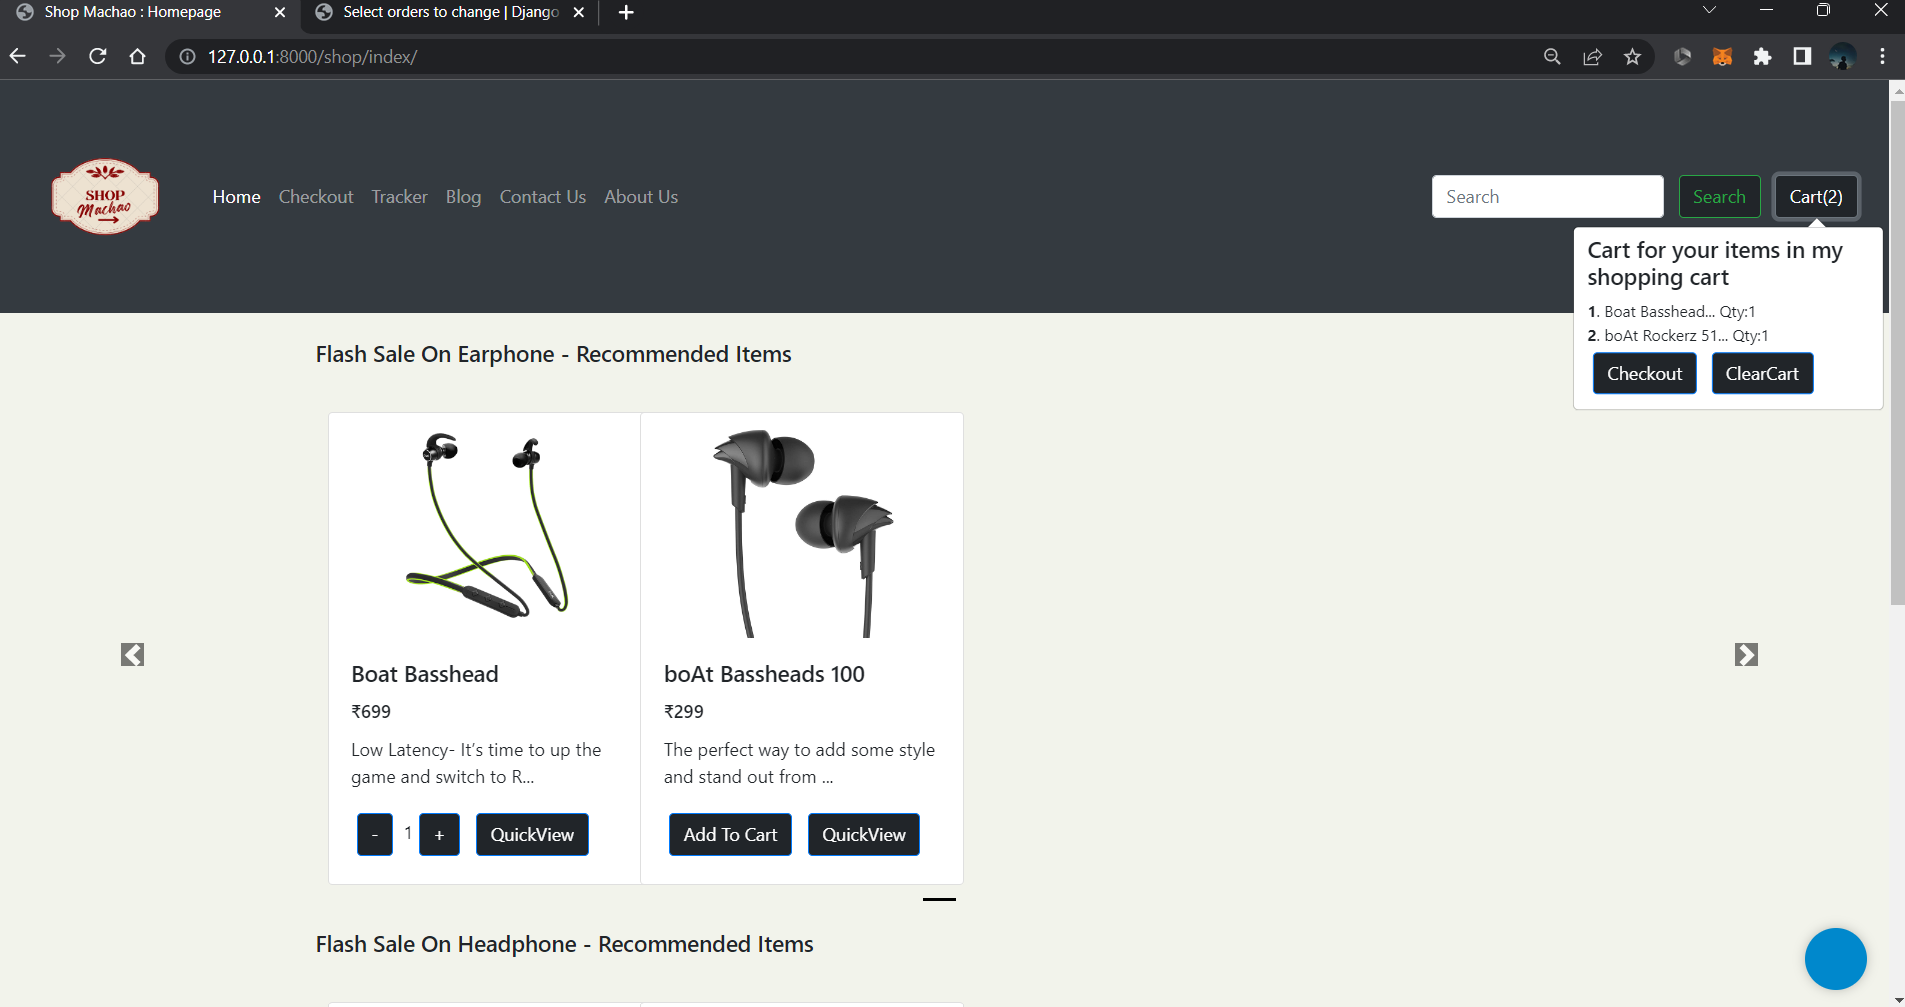Click the Shop Machao logo
Image resolution: width=1905 pixels, height=1007 pixels.
tap(104, 196)
